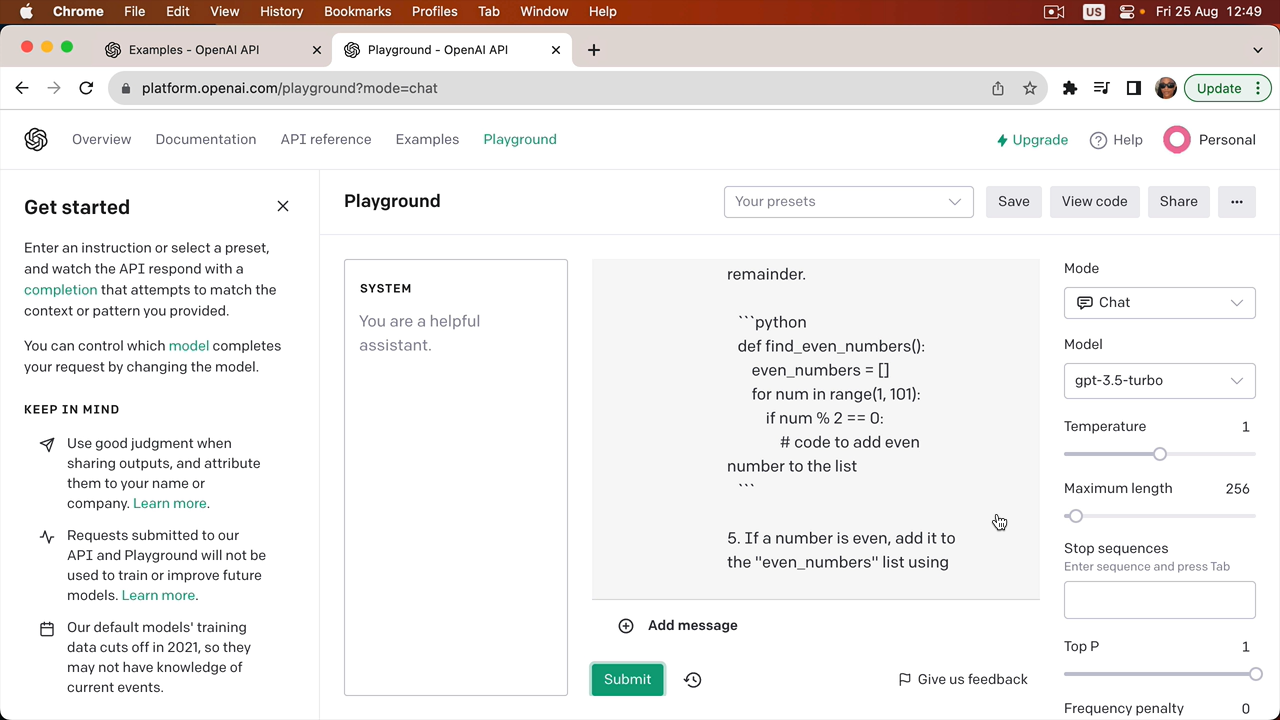The height and width of the screenshot is (720, 1280).
Task: Open the ellipsis more-options icon
Action: [1236, 201]
